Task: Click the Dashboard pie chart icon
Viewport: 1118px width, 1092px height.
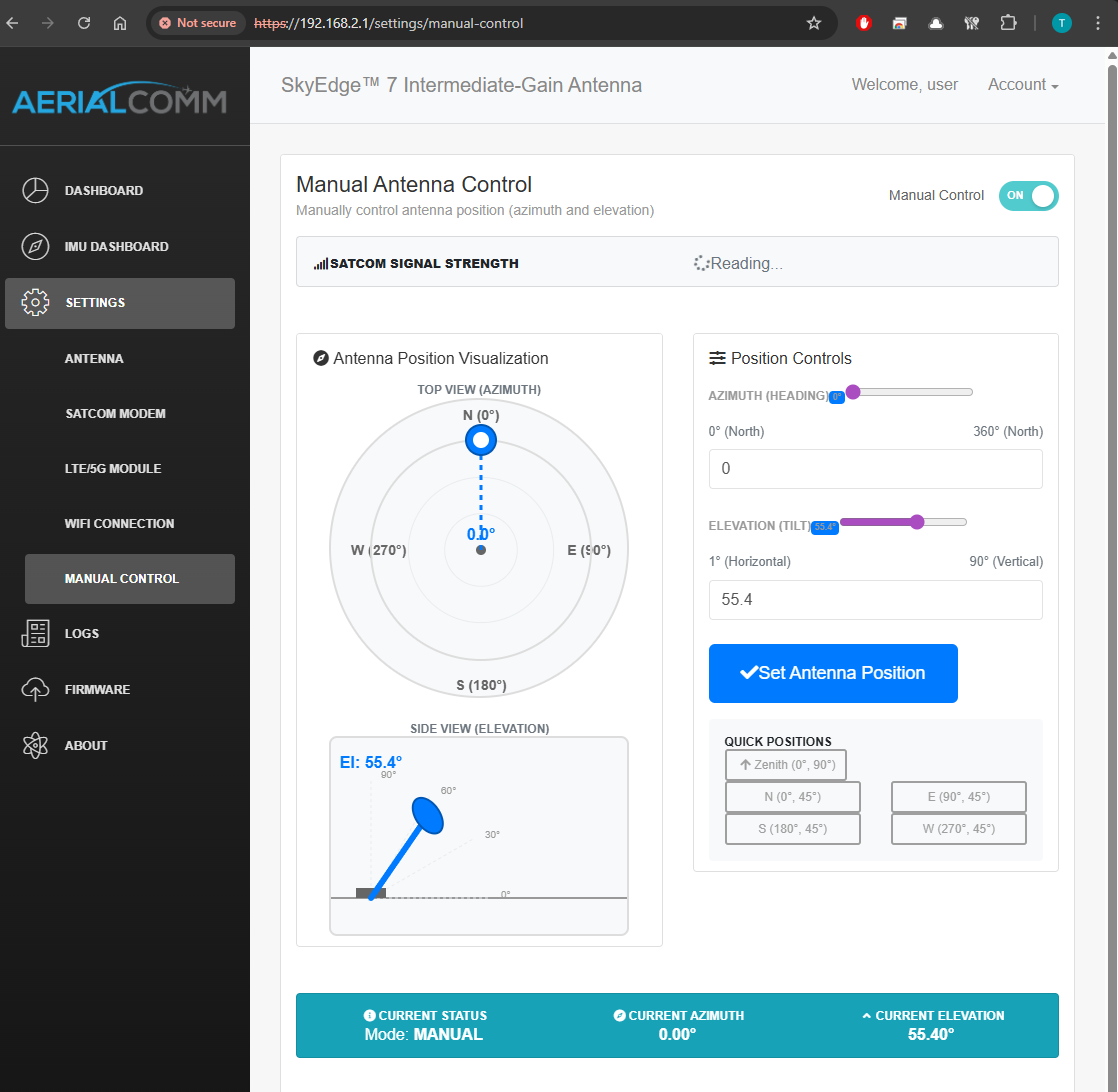Action: [x=35, y=190]
